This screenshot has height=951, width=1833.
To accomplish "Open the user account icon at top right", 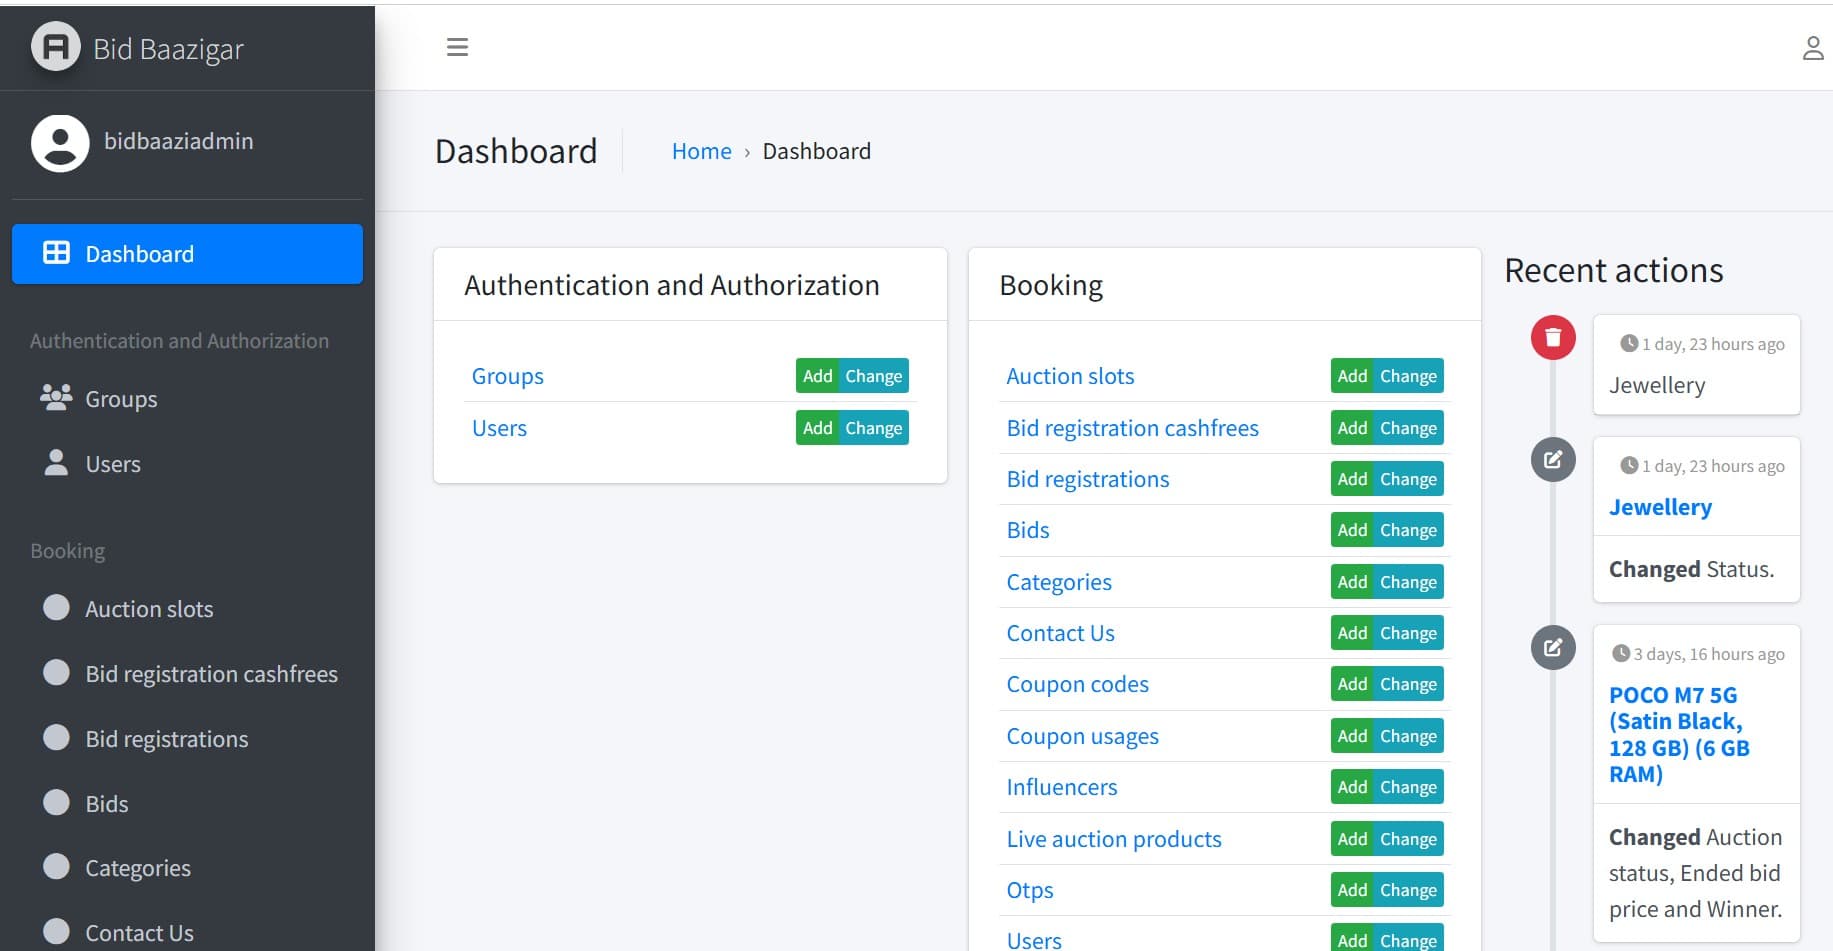I will (1812, 47).
